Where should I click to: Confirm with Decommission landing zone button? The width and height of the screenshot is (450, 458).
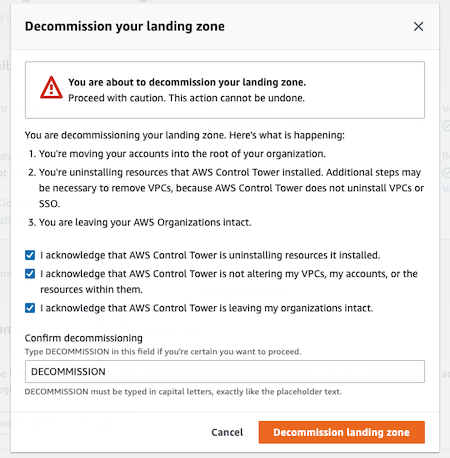342,432
